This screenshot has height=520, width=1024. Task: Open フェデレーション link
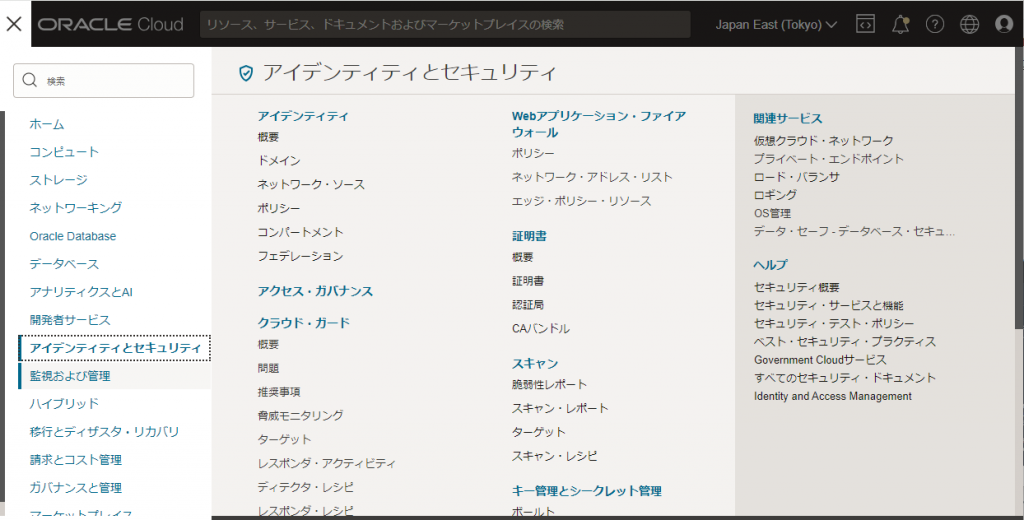[x=300, y=256]
